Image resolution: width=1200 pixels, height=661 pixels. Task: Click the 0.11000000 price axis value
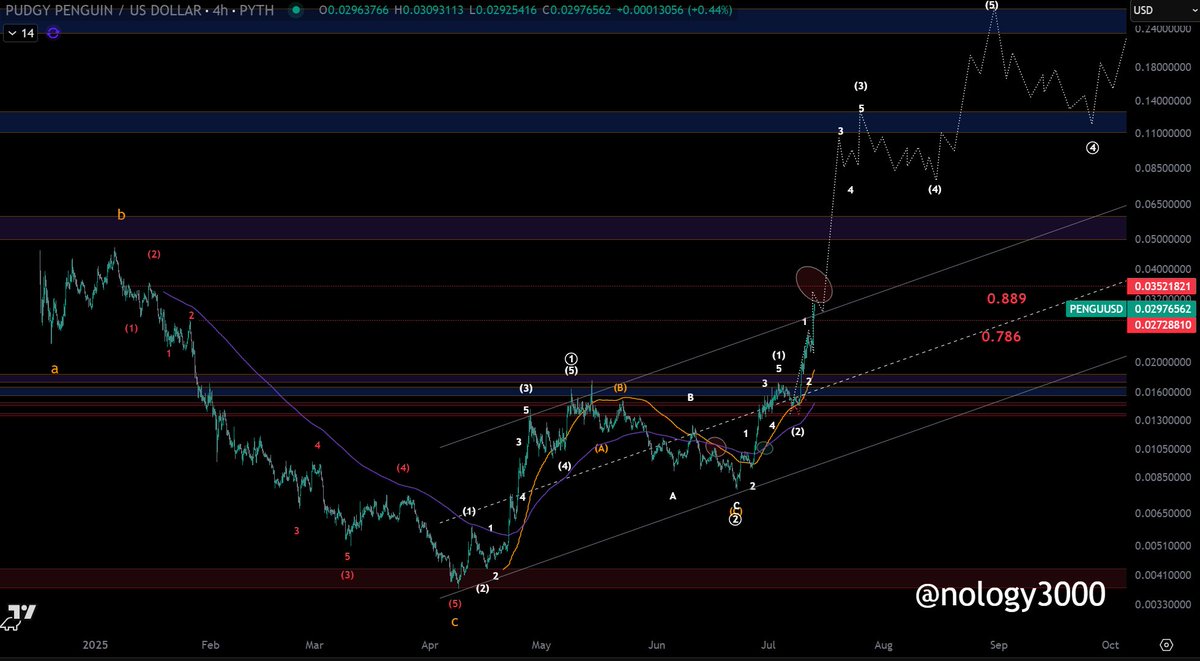tap(1162, 133)
